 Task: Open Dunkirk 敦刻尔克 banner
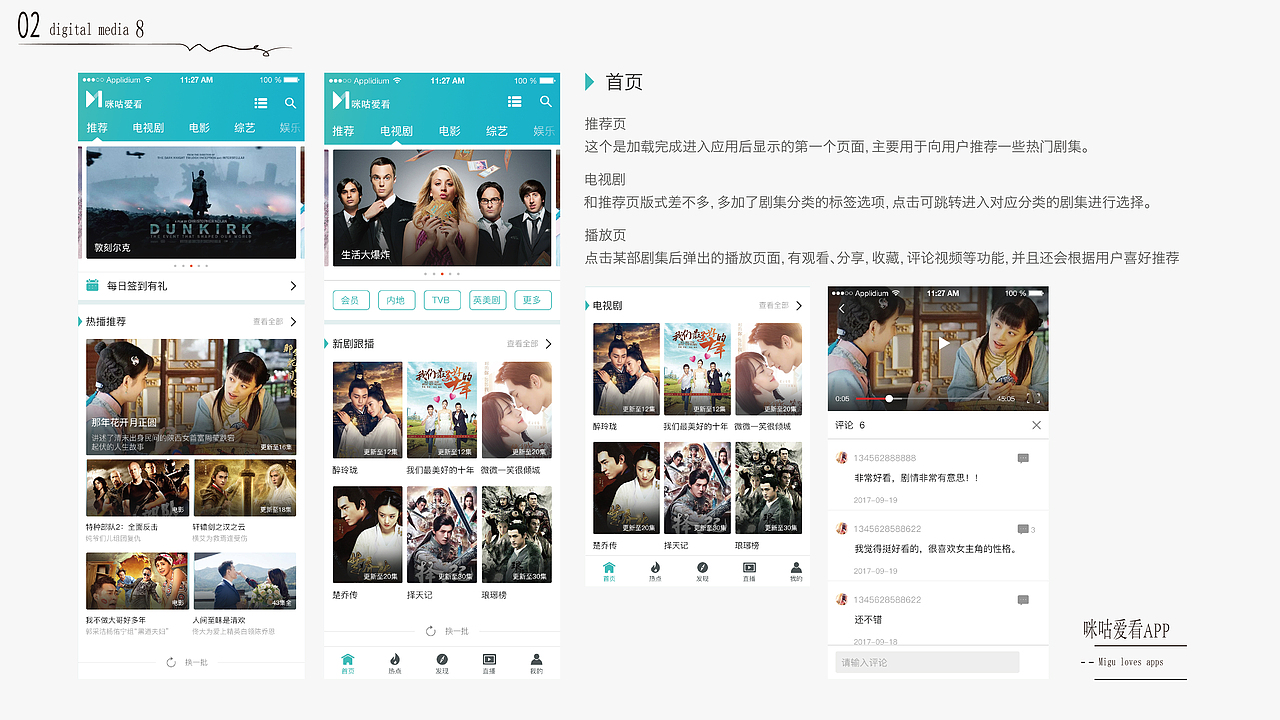point(191,203)
